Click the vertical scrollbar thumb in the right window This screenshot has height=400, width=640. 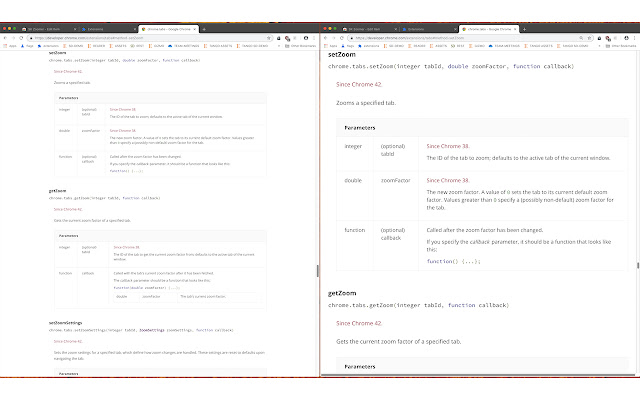point(638,265)
